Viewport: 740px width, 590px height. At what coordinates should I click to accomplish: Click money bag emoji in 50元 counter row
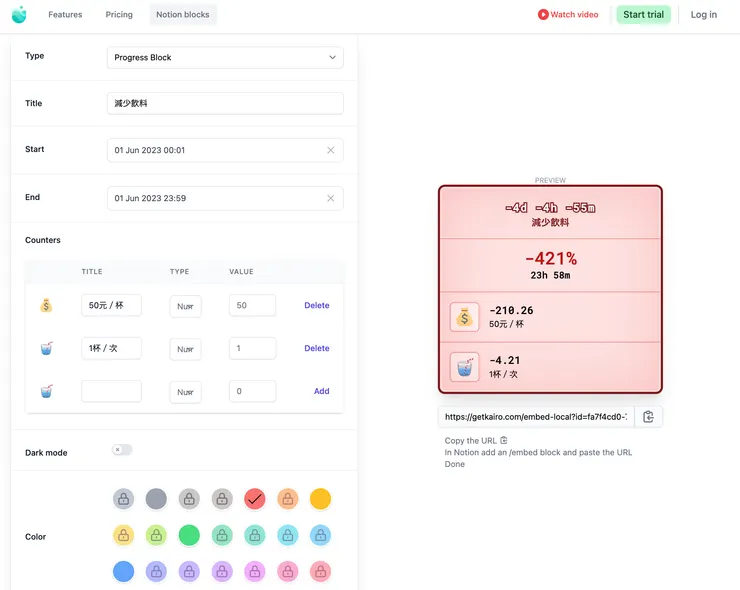(x=46, y=305)
